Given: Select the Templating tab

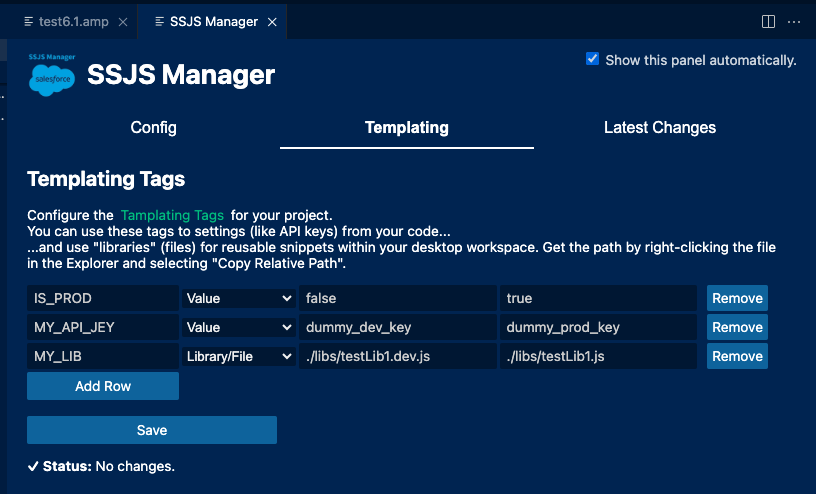Looking at the screenshot, I should pyautogui.click(x=406, y=128).
